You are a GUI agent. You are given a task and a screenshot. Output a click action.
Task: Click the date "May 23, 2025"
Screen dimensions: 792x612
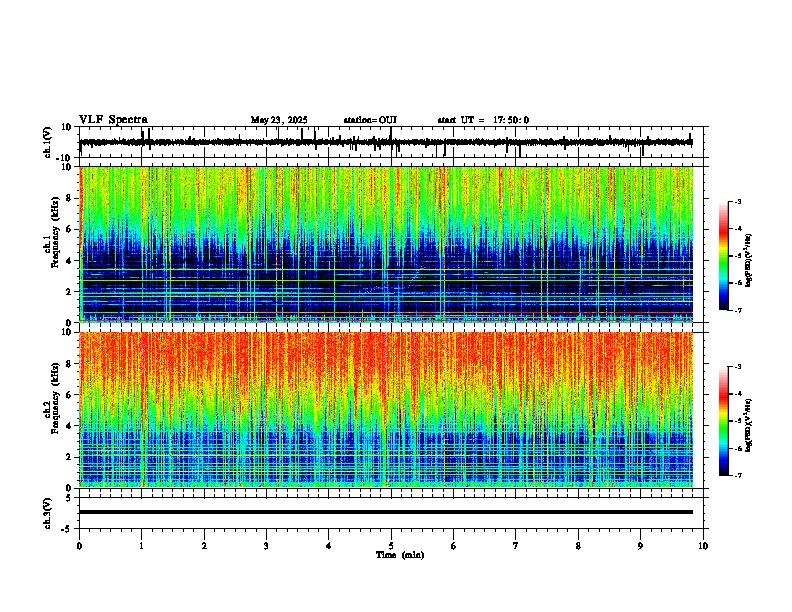pos(279,120)
